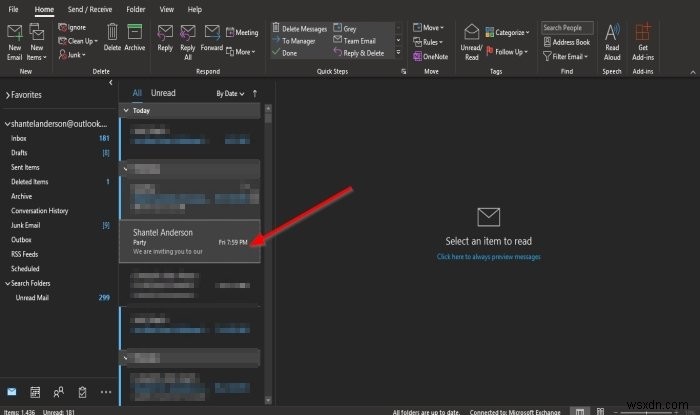Switch to Calendar view
700x415 pixels.
[x=35, y=392]
